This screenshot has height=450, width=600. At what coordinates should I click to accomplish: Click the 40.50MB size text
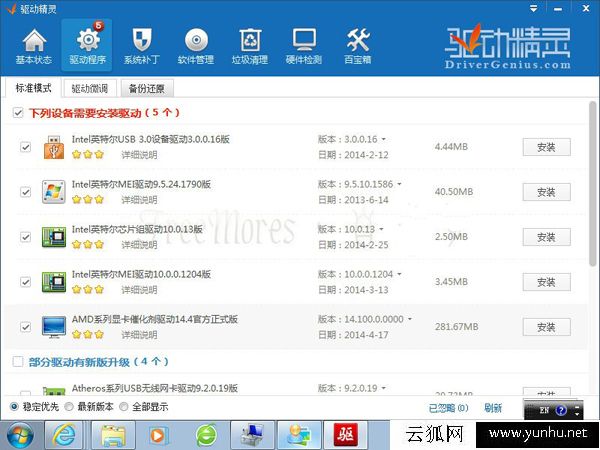[454, 192]
